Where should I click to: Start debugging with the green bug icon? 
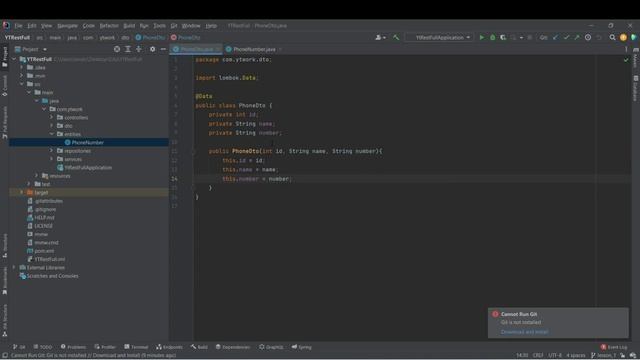[x=493, y=38]
